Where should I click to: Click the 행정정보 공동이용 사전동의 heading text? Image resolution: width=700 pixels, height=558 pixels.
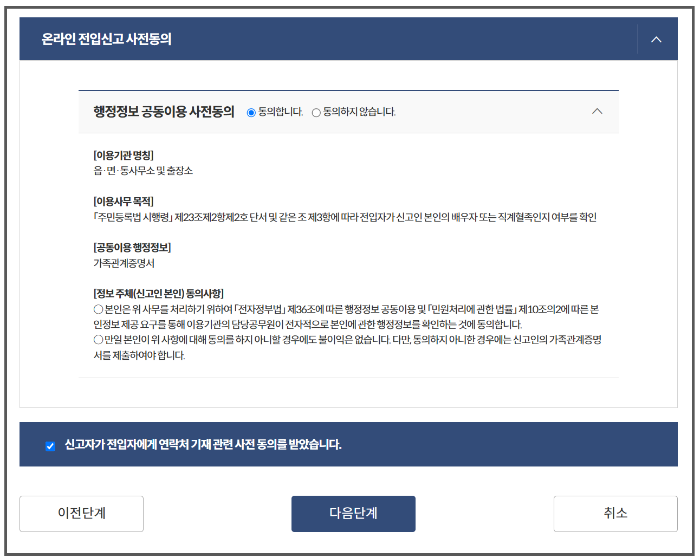(x=163, y=112)
